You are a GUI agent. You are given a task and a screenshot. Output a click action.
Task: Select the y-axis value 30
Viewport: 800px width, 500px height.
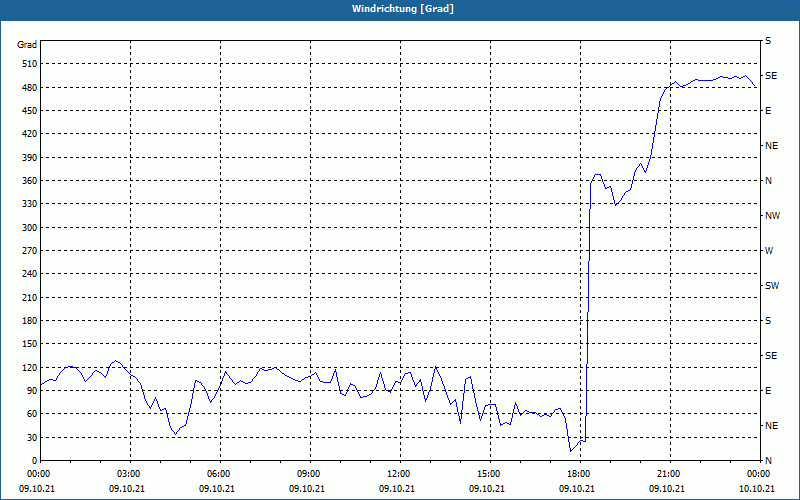(x=32, y=437)
